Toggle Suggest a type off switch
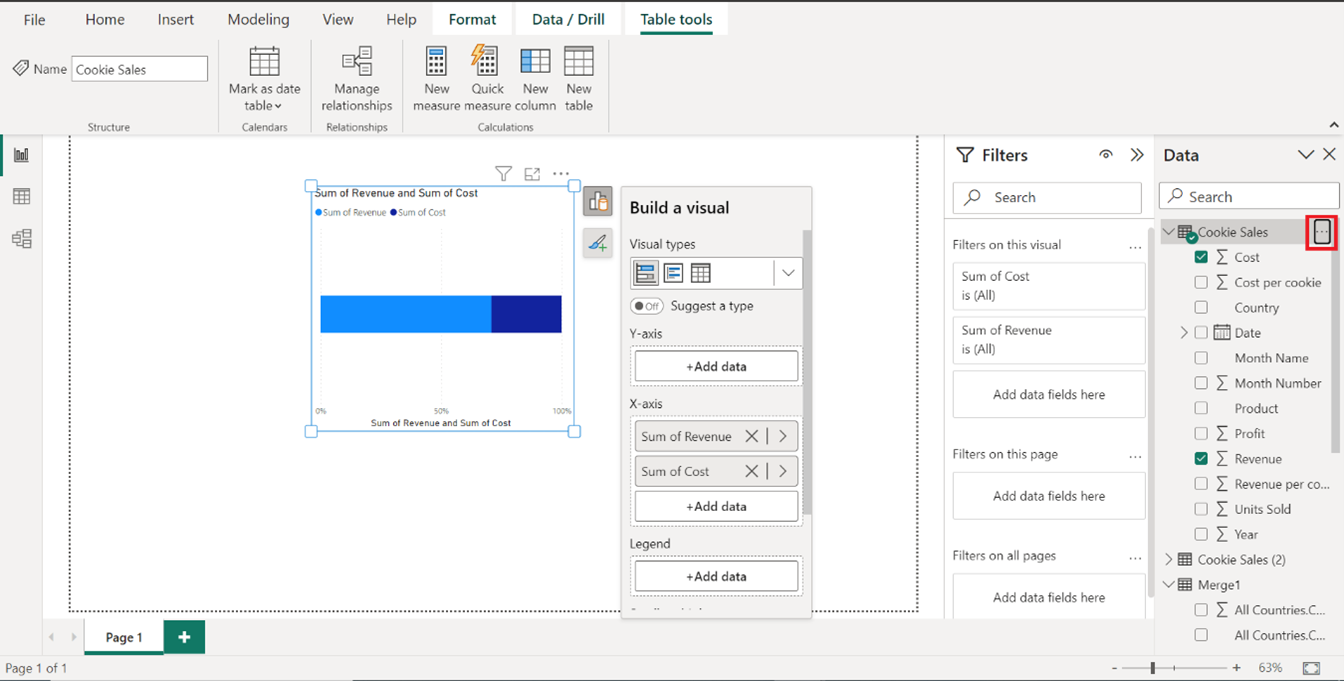 [648, 306]
